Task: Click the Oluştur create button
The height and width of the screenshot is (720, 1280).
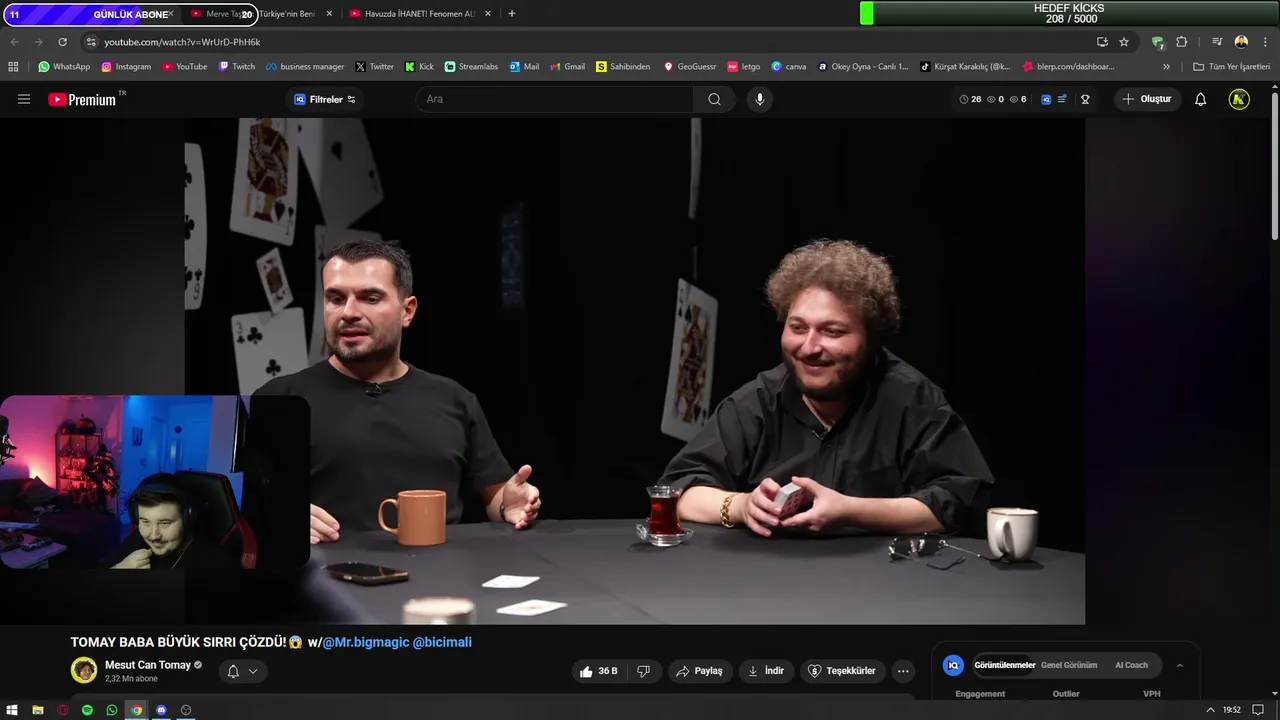Action: 1147,99
